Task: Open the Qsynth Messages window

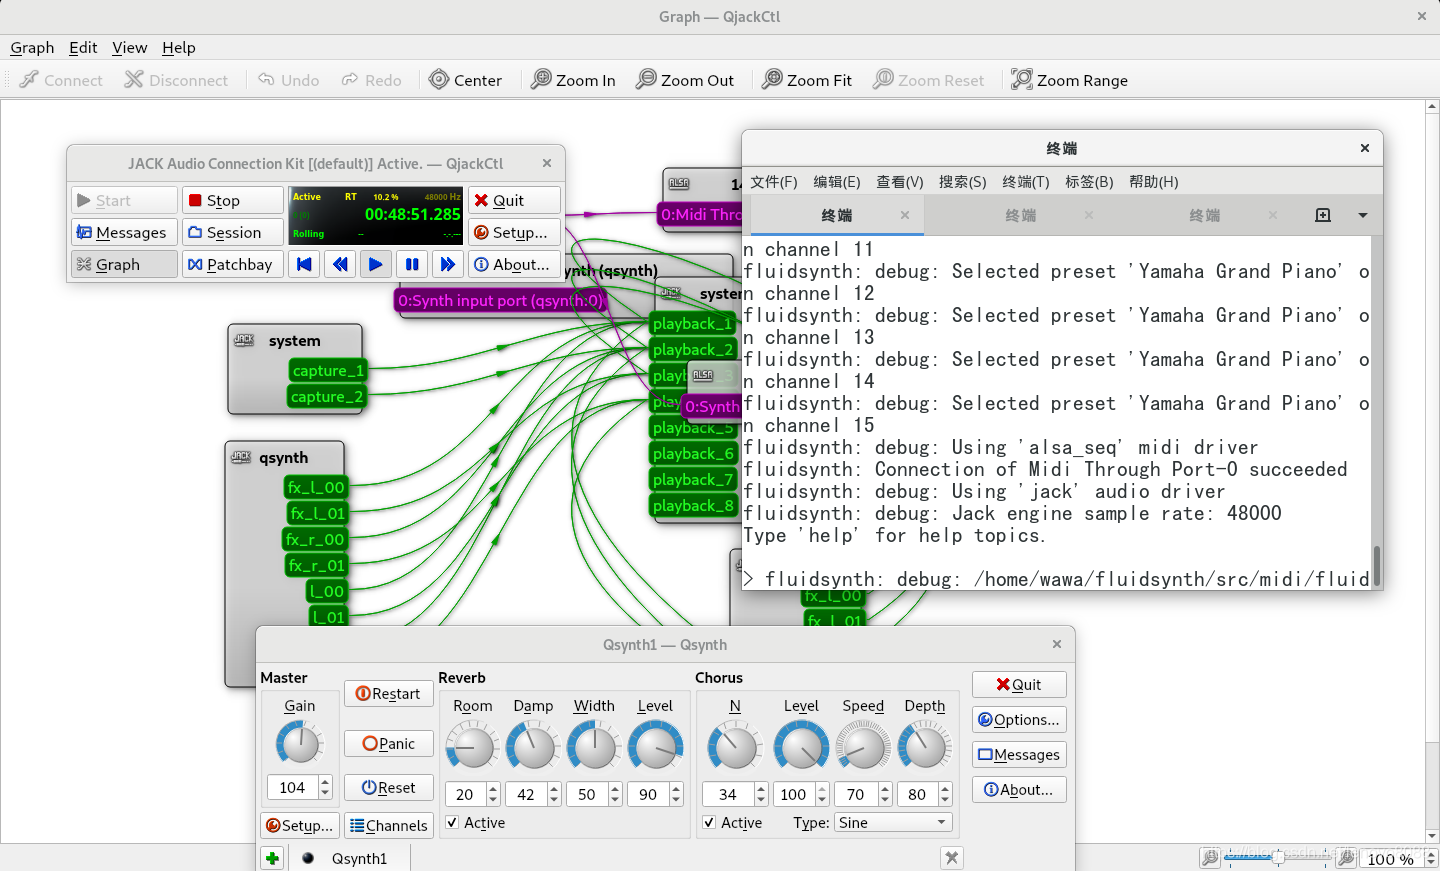Action: click(x=1019, y=754)
